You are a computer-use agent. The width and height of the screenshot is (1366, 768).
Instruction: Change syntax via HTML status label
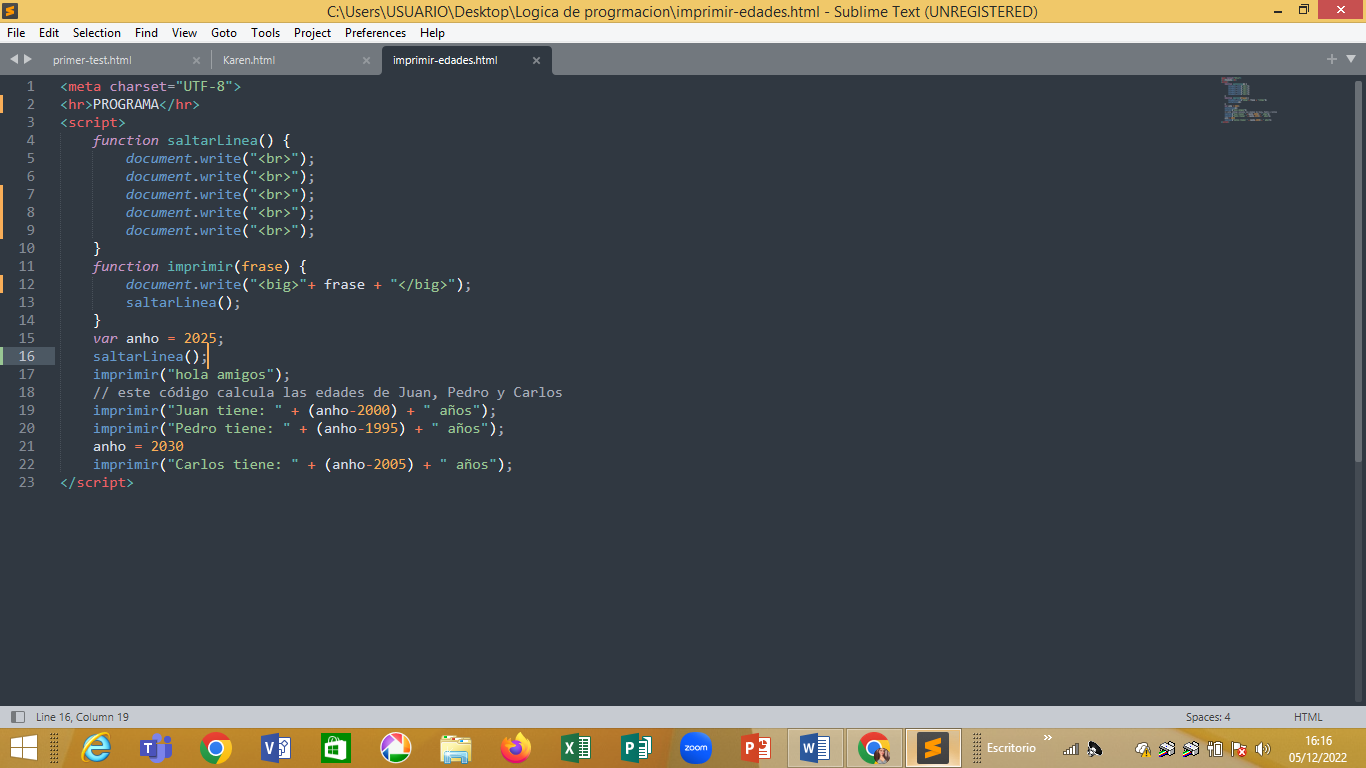click(1308, 717)
